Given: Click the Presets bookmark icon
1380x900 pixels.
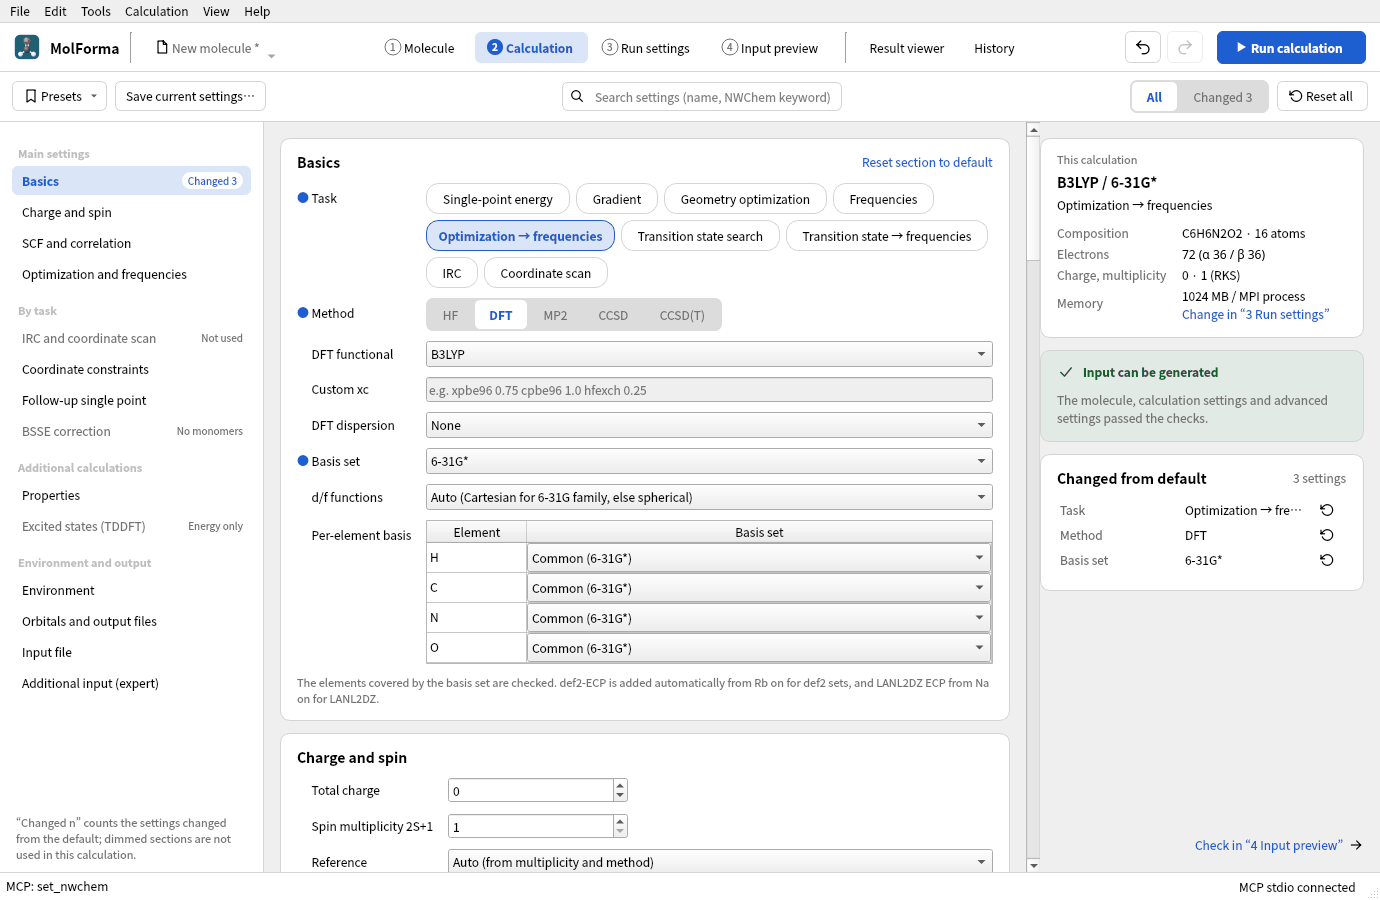Looking at the screenshot, I should [31, 97].
